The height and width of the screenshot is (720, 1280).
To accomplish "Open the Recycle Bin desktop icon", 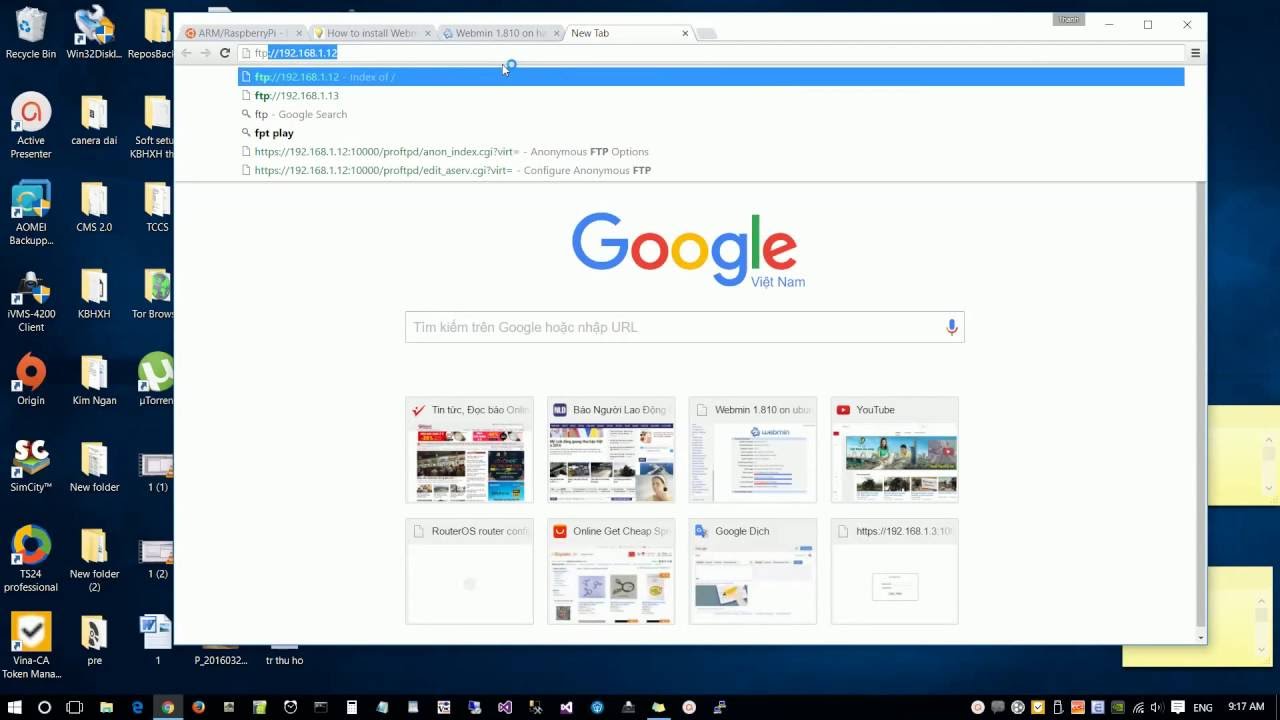I will (x=31, y=33).
